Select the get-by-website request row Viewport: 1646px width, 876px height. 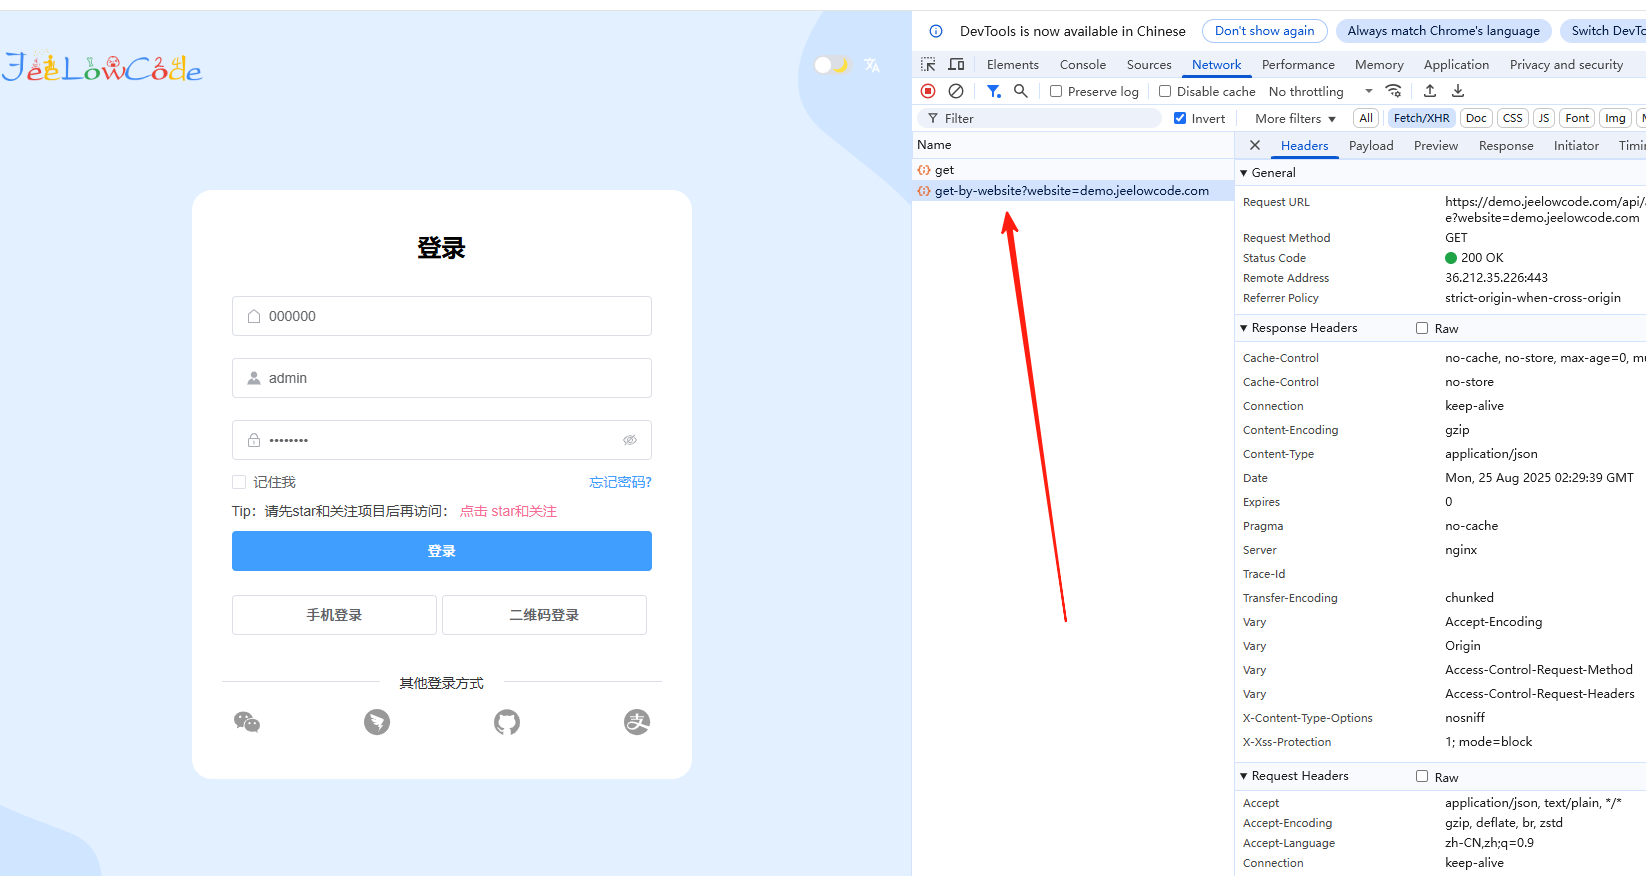1073,191
